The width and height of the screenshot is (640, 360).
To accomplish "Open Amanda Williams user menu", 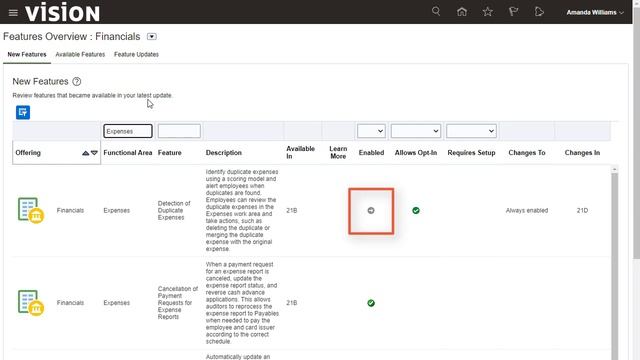I will point(595,12).
